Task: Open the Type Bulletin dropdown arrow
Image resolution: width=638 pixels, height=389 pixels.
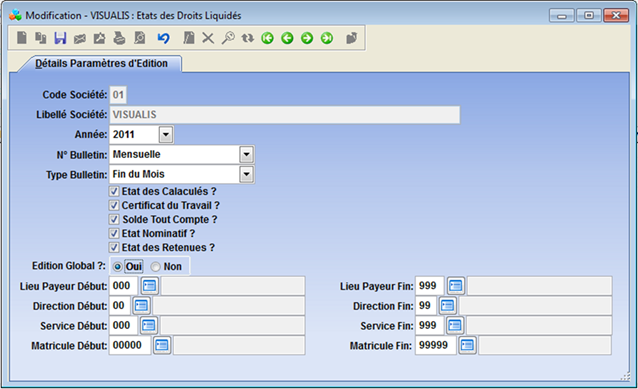Action: tap(247, 175)
